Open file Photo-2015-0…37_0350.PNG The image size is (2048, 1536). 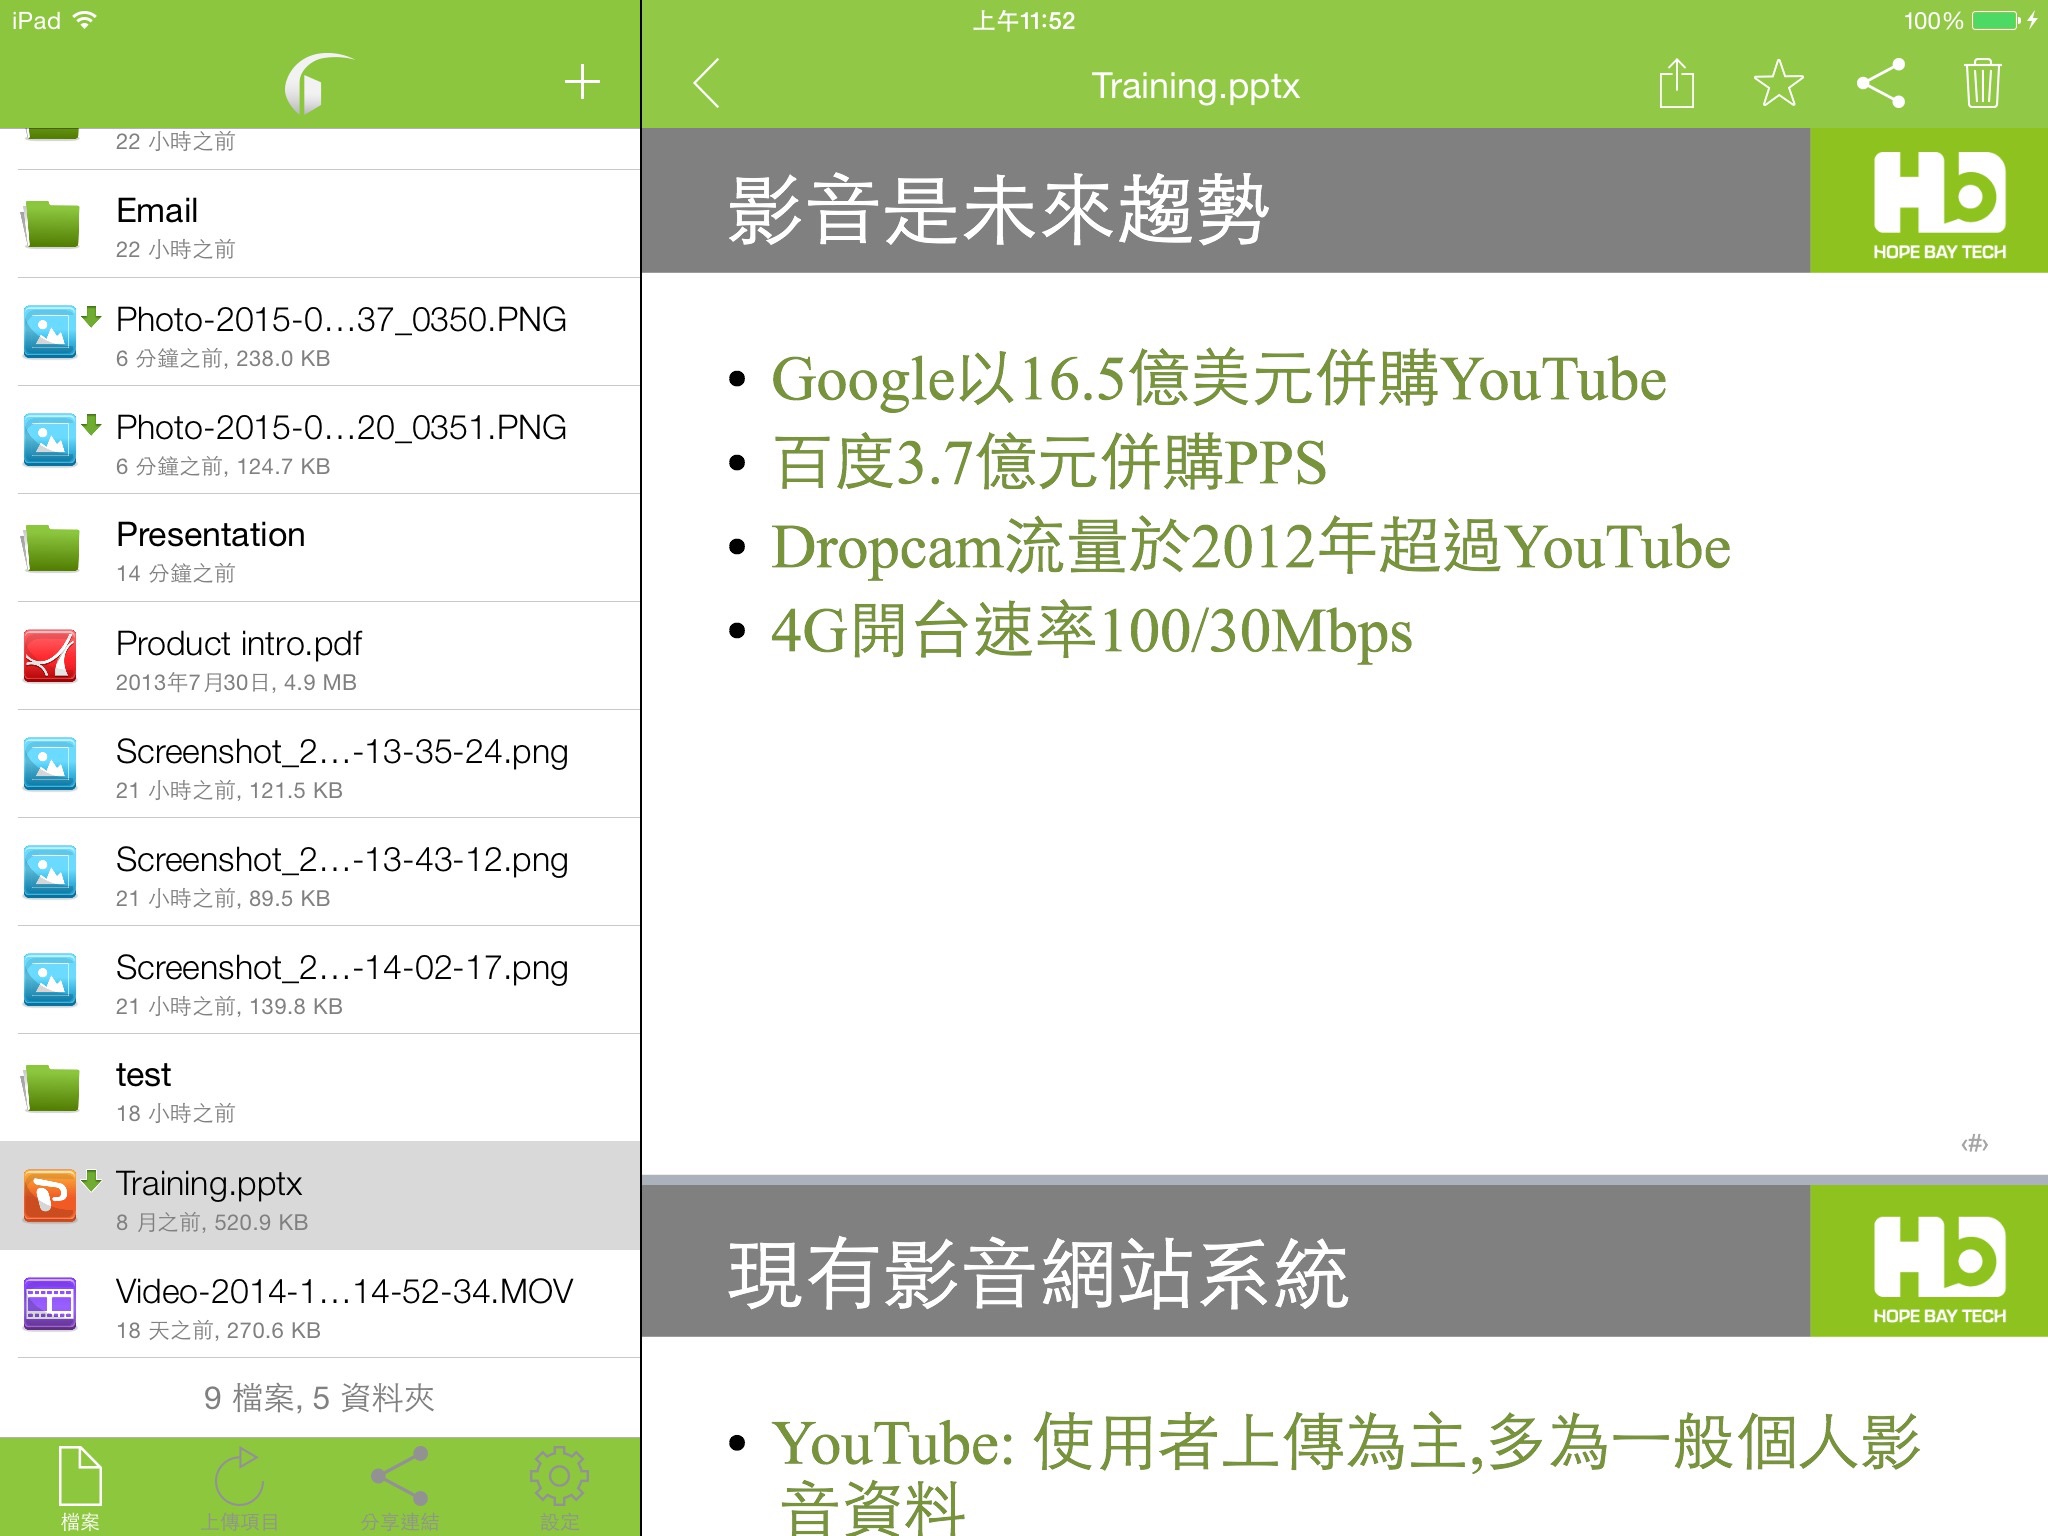click(x=320, y=332)
